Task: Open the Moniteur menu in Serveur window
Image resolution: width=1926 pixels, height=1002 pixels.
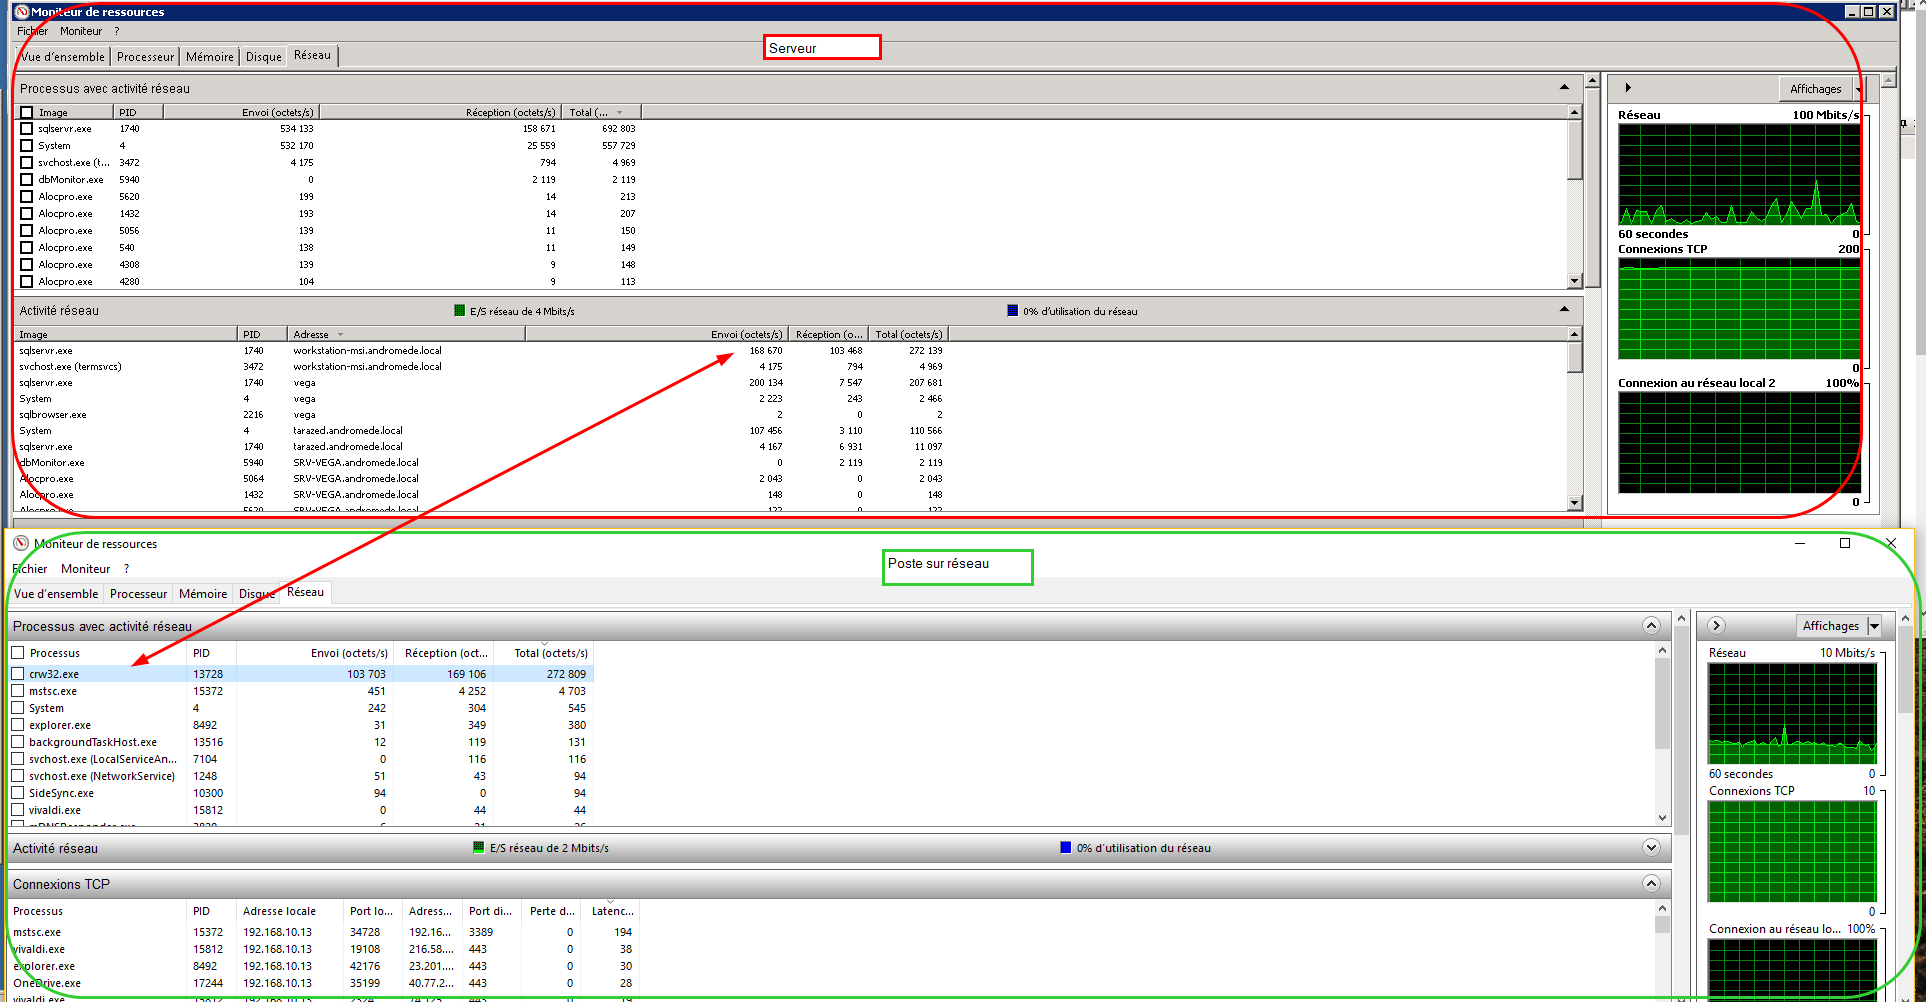Action: point(80,31)
